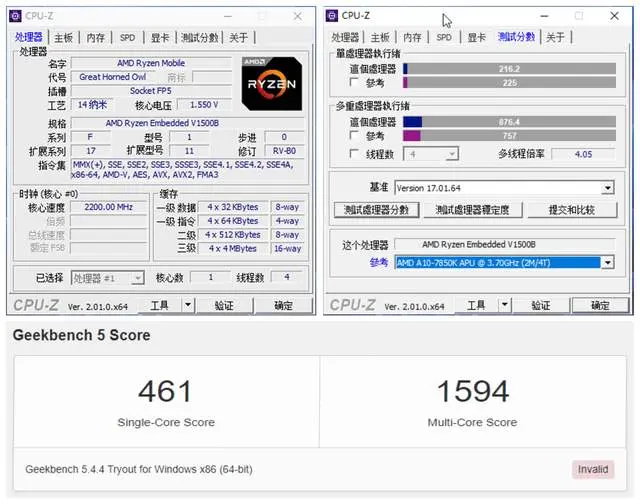Click 线程数 value 4 in left window
The image size is (640, 504).
click(x=287, y=278)
